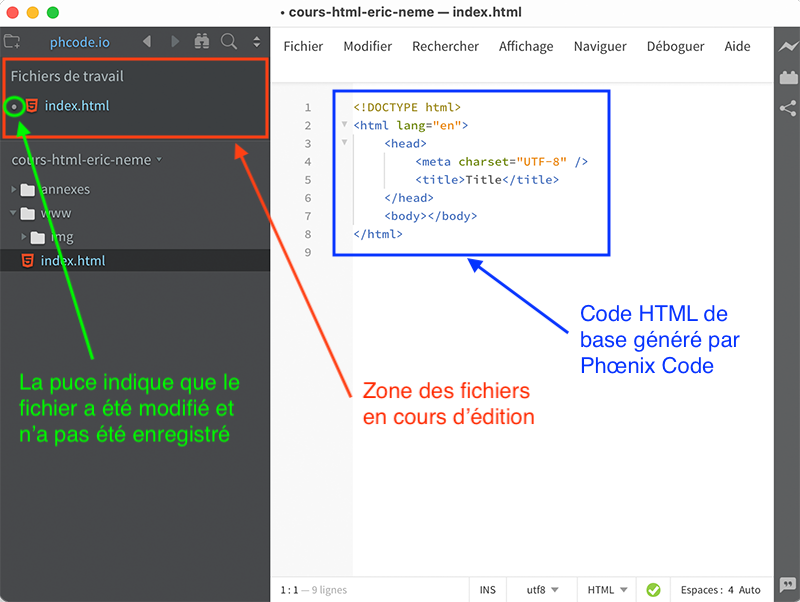This screenshot has width=800, height=602.
Task: Open the search magnifier icon
Action: (x=229, y=42)
